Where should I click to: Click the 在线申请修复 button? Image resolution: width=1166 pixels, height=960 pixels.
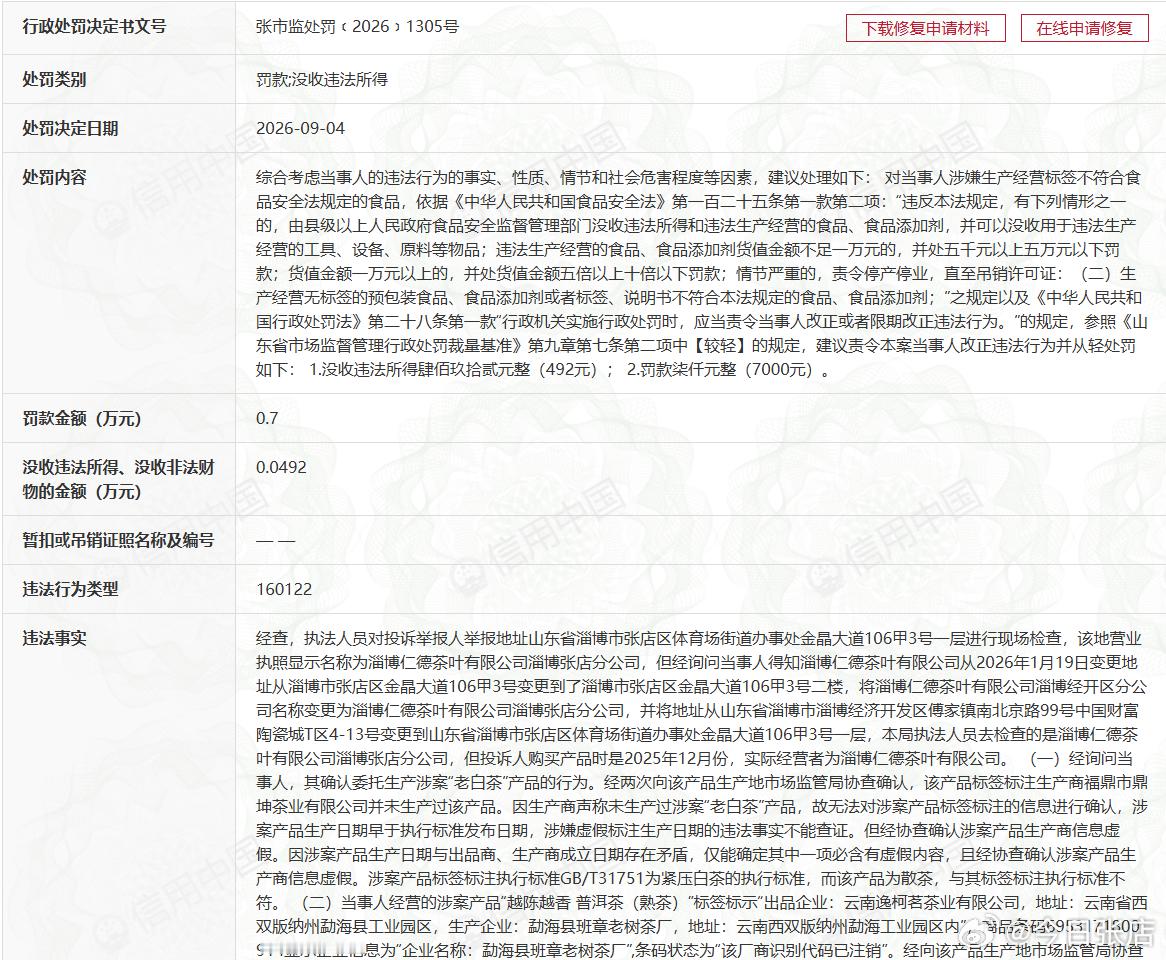[x=1084, y=28]
